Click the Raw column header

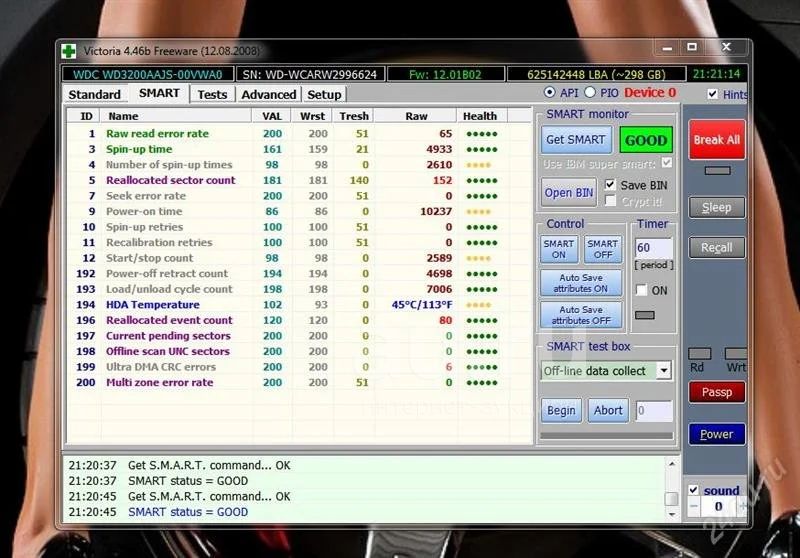tap(416, 116)
